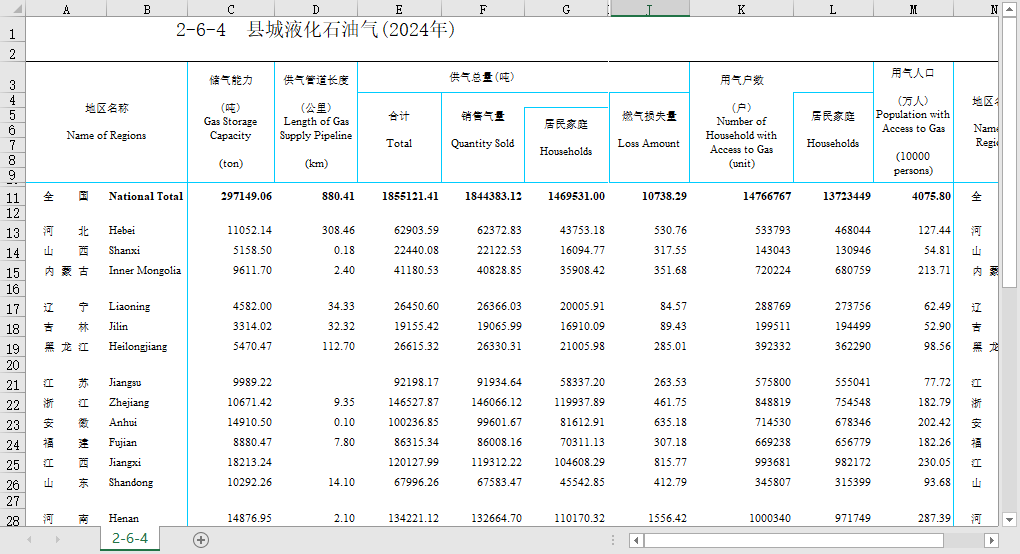Select Anhui quantity sold 99601.67

point(483,423)
